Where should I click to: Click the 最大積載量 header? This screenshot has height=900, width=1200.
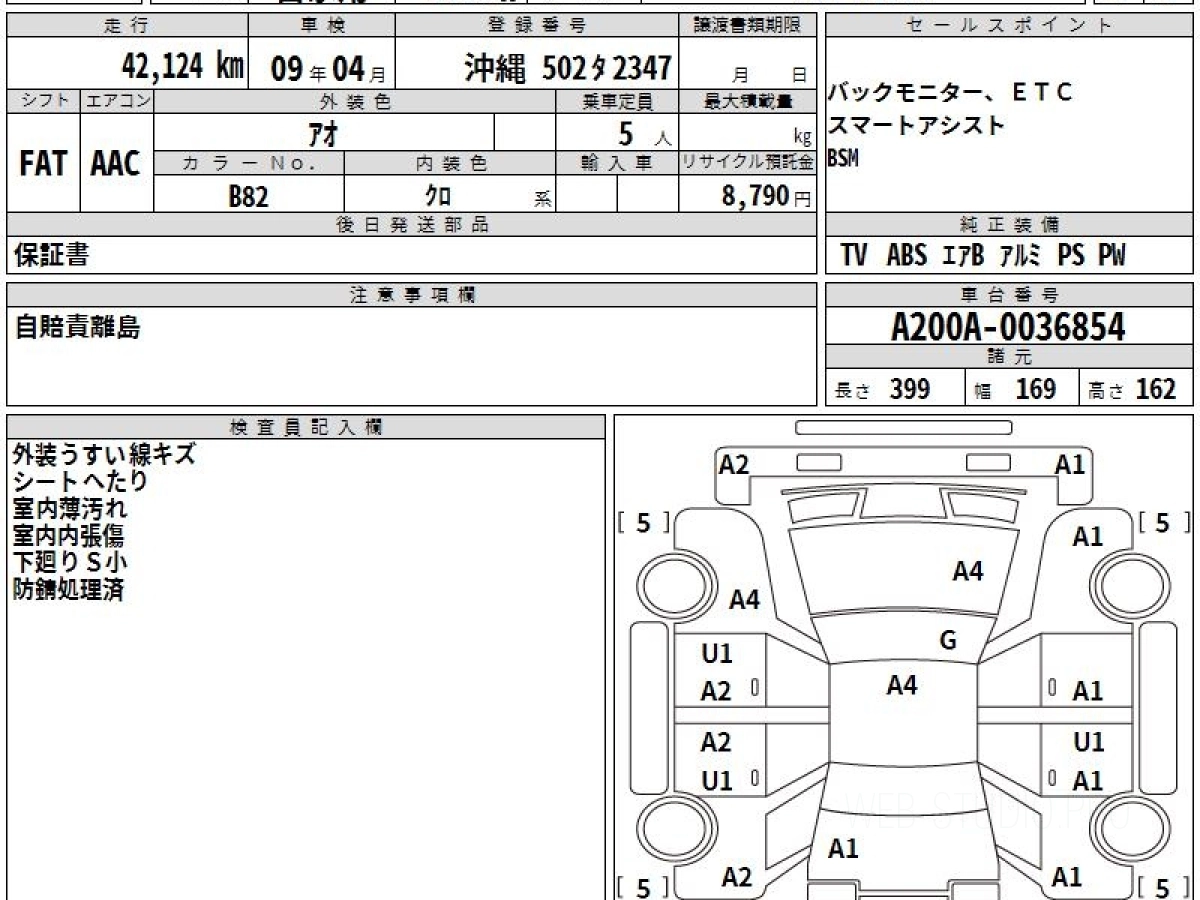[x=747, y=101]
